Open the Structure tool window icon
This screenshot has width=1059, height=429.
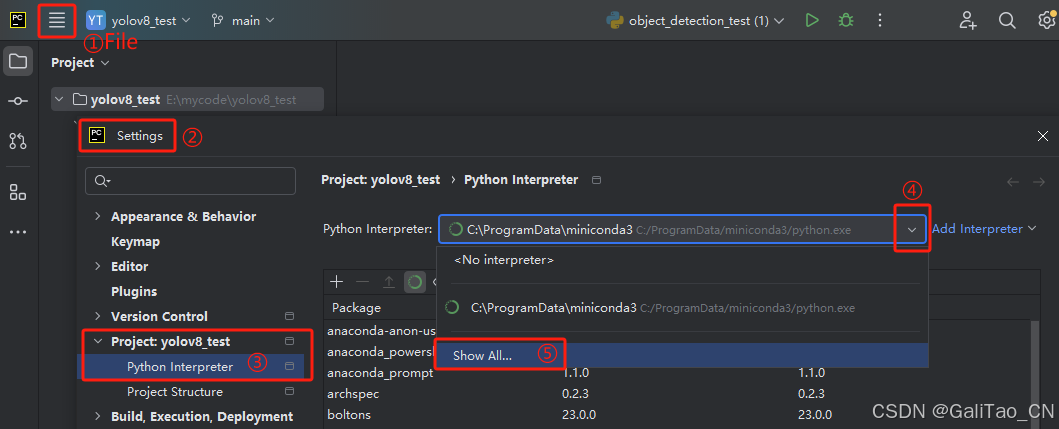[18, 193]
